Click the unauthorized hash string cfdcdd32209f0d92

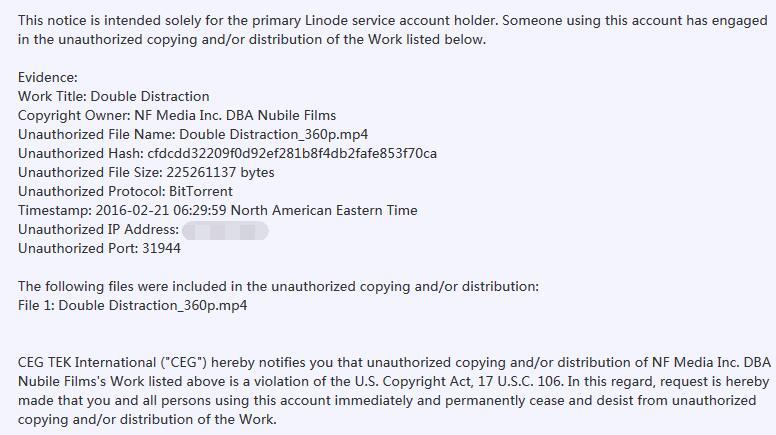tap(292, 153)
